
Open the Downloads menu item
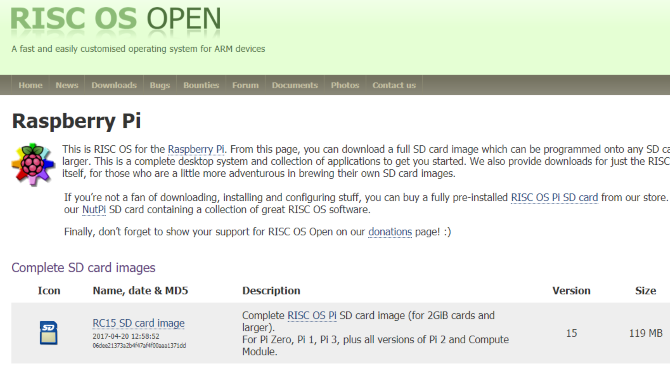coord(114,85)
